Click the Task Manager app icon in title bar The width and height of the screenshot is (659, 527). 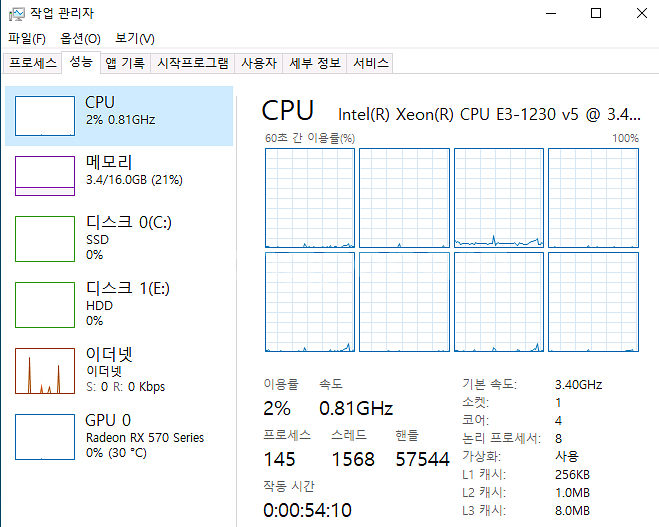coord(14,14)
